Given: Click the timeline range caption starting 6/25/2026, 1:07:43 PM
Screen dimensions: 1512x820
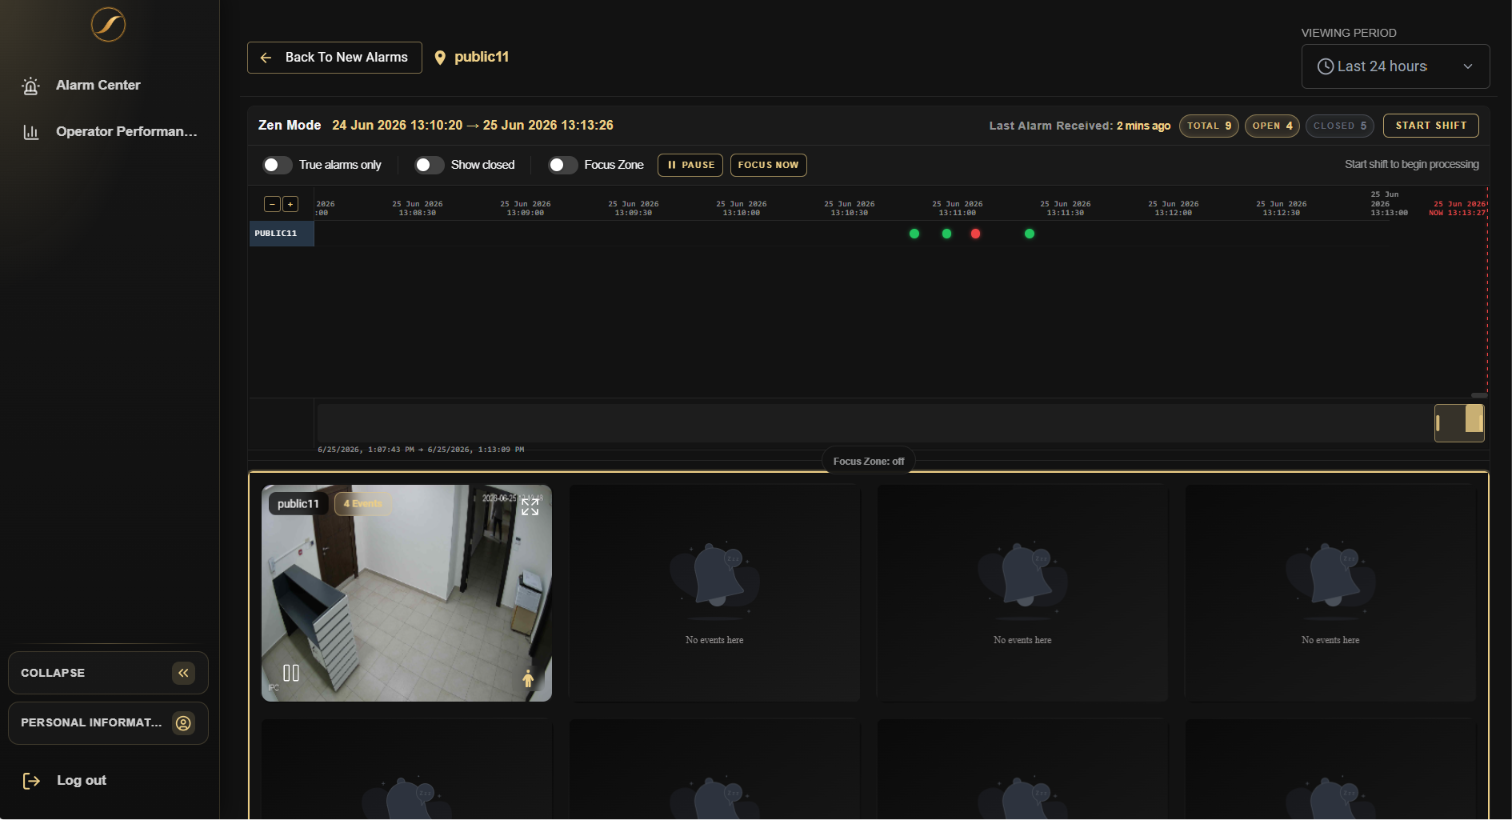Looking at the screenshot, I should click(421, 449).
